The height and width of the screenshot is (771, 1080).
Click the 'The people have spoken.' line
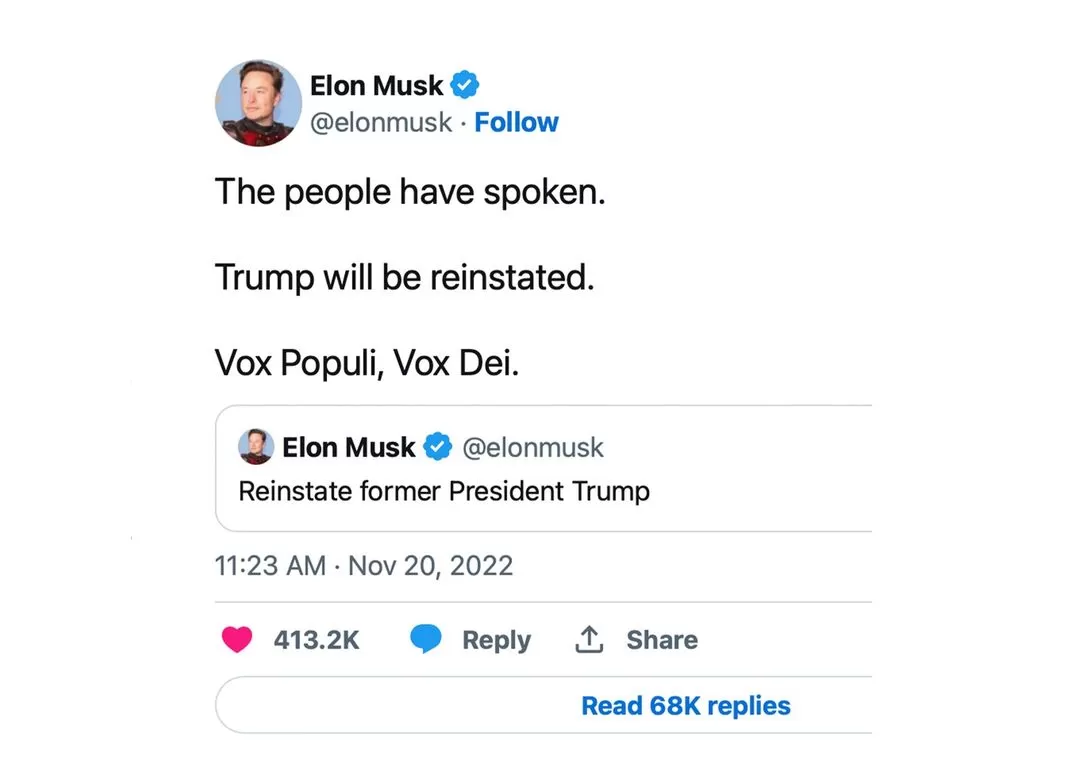410,192
